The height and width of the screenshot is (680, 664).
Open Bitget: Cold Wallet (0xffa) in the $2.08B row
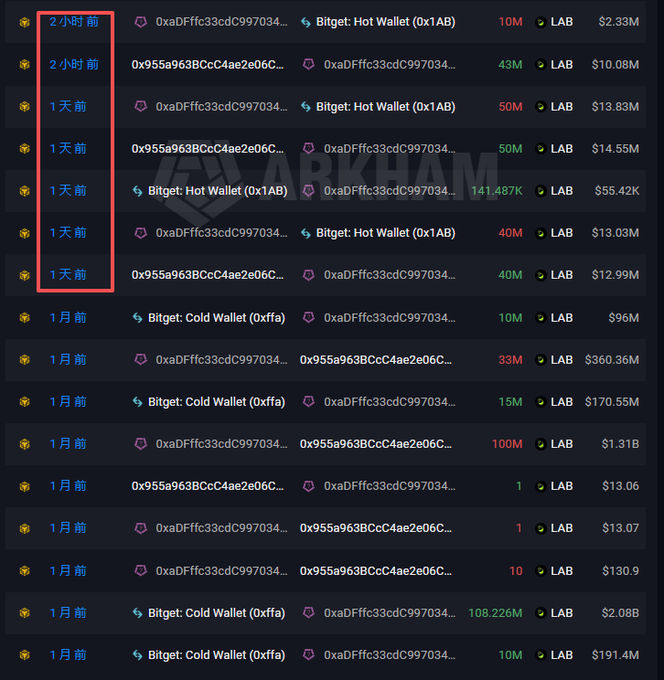click(216, 613)
